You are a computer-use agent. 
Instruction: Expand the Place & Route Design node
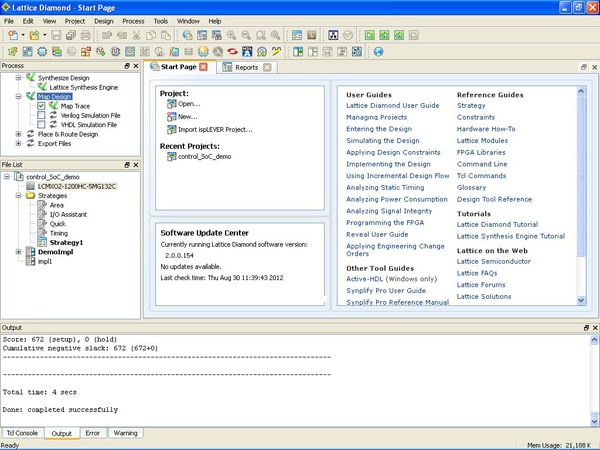click(18, 134)
